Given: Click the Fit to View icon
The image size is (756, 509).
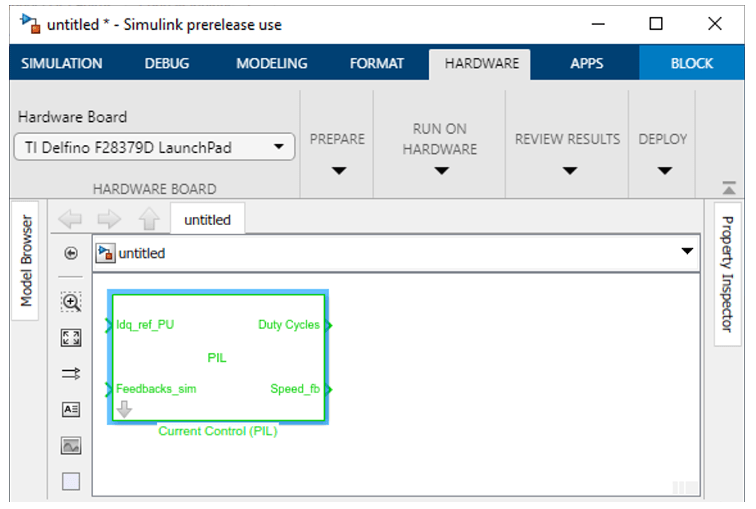Looking at the screenshot, I should tap(71, 338).
